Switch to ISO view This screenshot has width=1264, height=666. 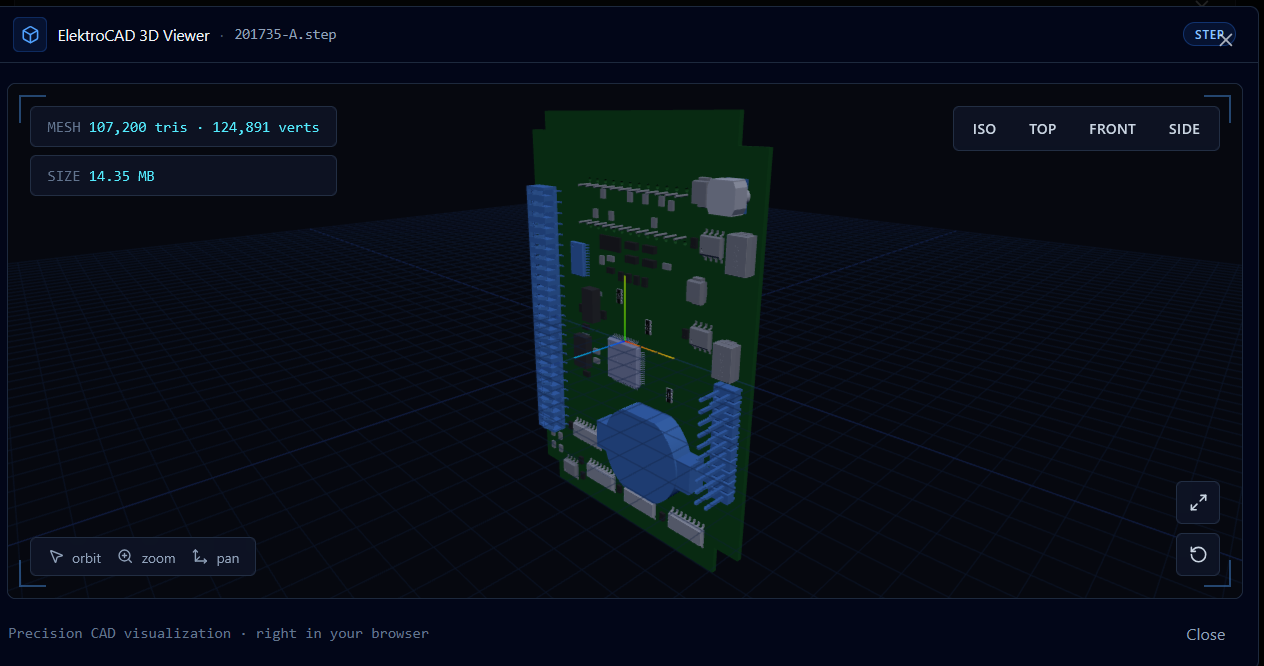[984, 129]
